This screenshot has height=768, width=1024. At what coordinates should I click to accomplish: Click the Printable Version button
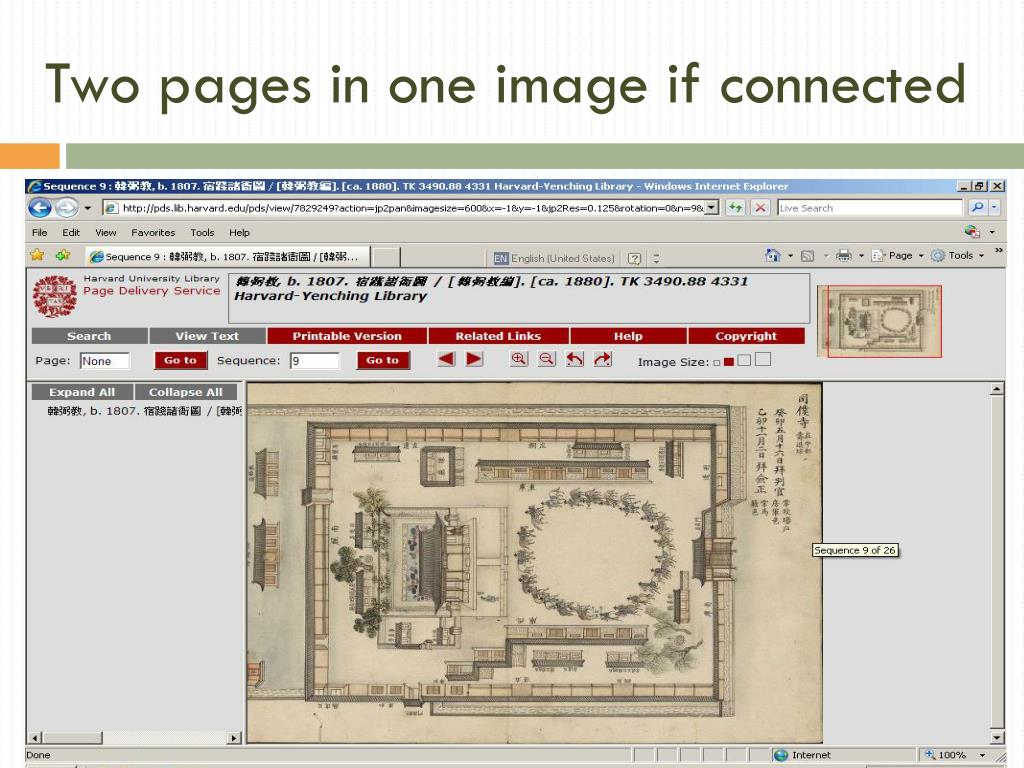point(347,336)
